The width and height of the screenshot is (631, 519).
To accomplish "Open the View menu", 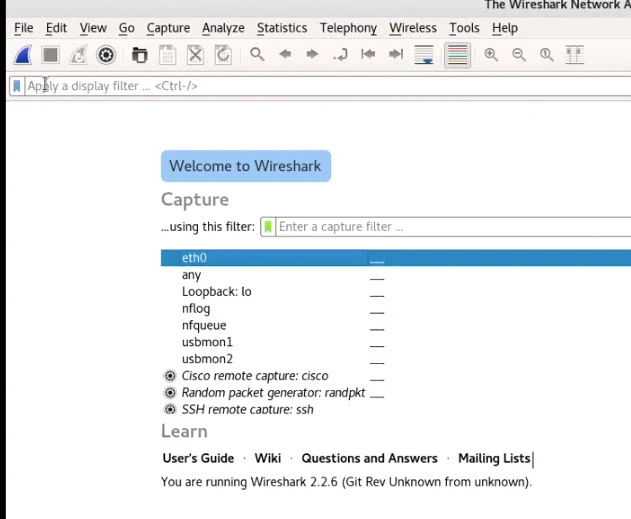I will pyautogui.click(x=93, y=28).
